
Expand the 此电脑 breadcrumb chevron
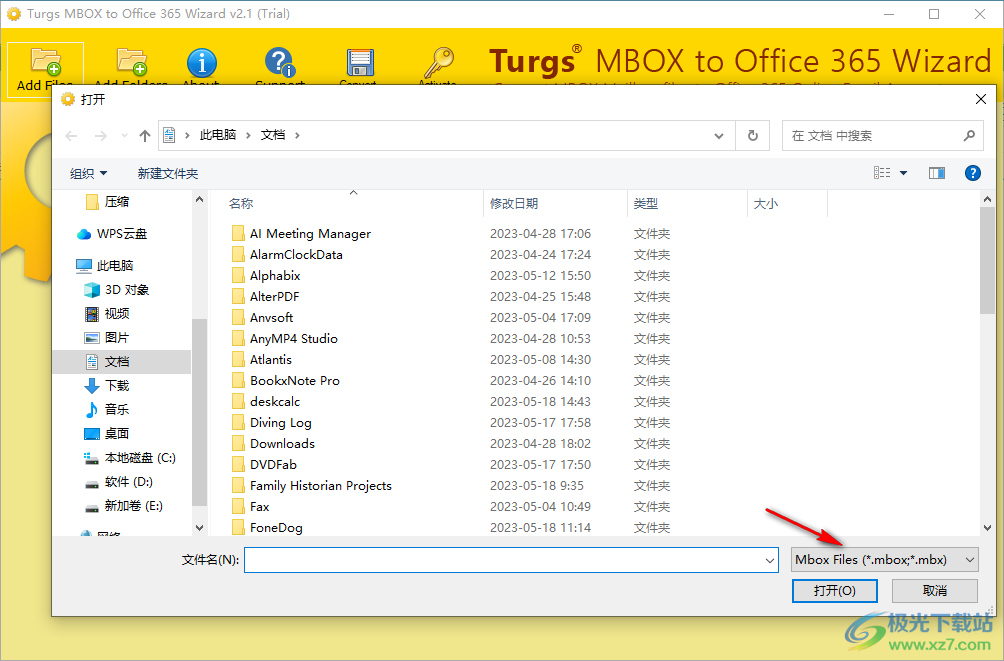point(248,135)
